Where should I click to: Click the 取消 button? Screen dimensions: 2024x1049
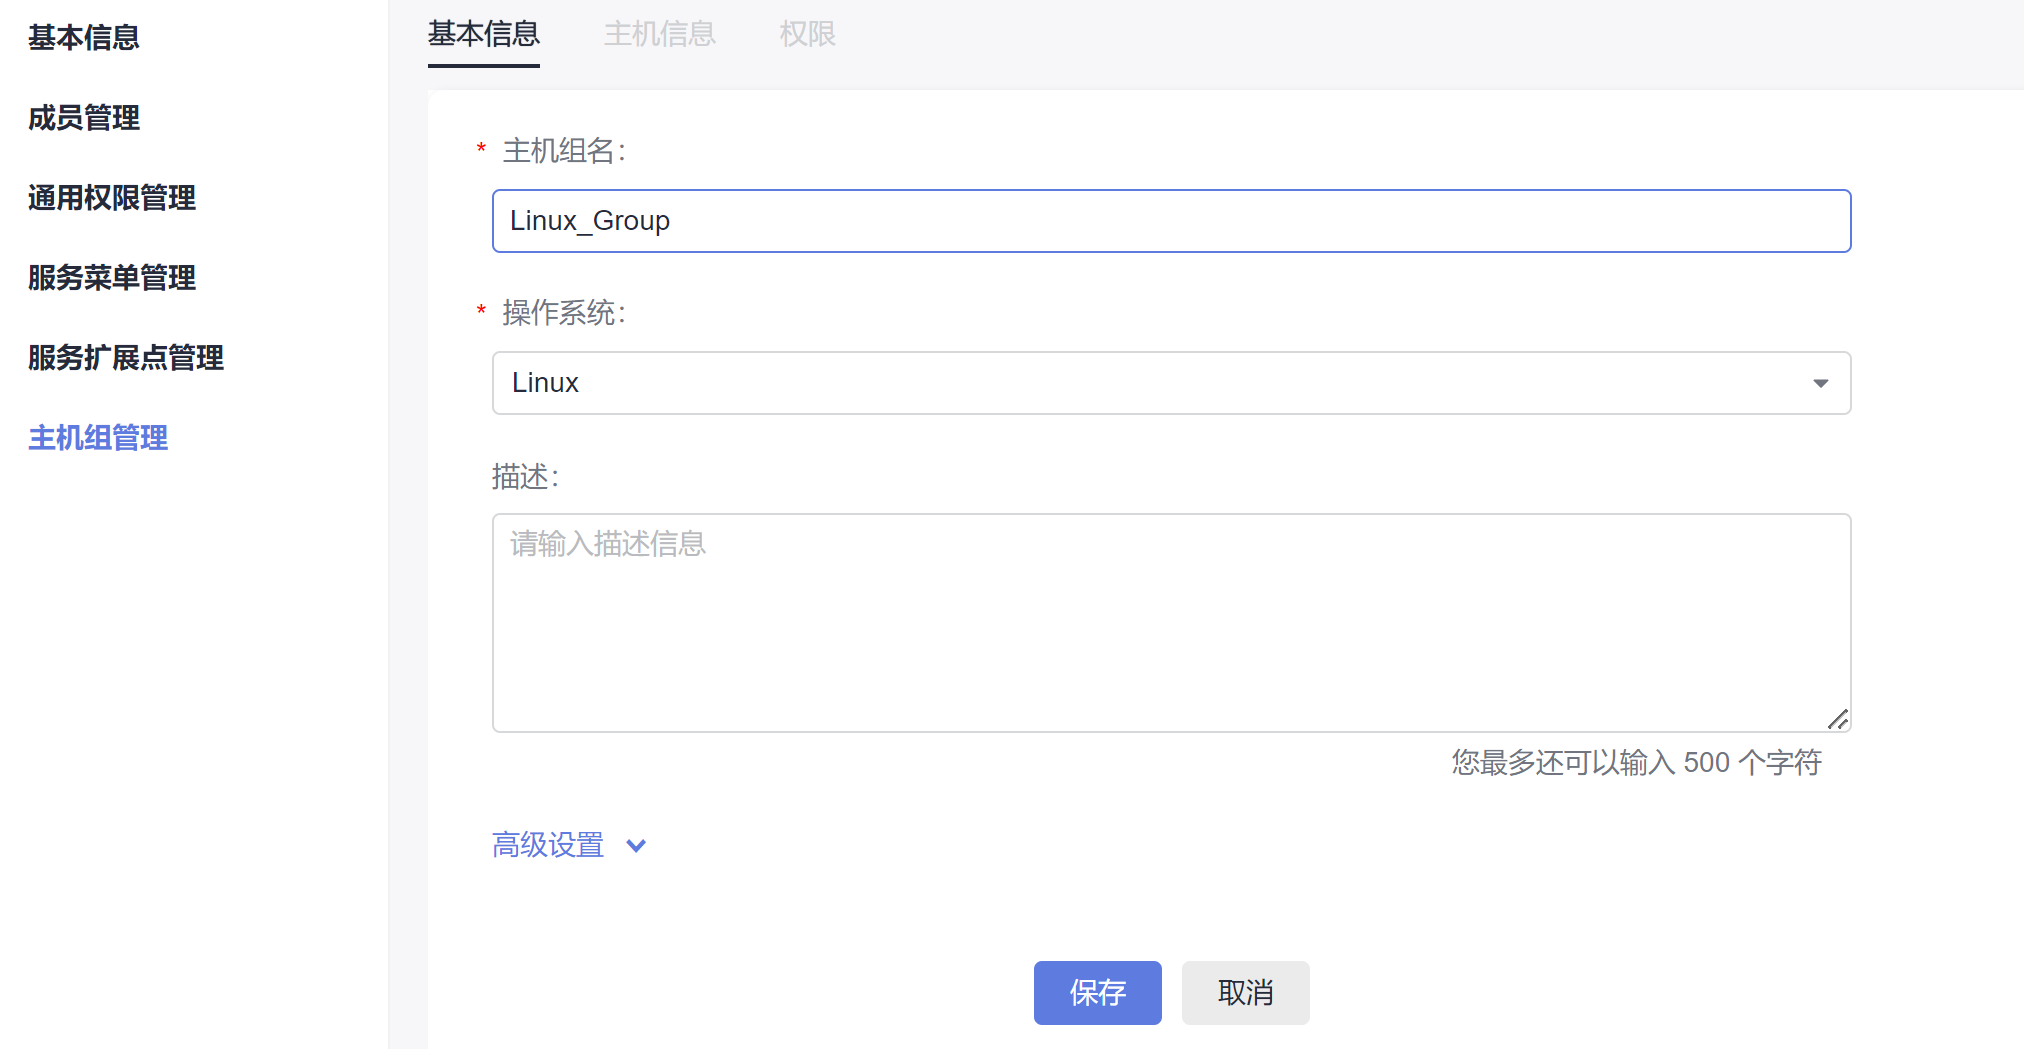click(1245, 992)
